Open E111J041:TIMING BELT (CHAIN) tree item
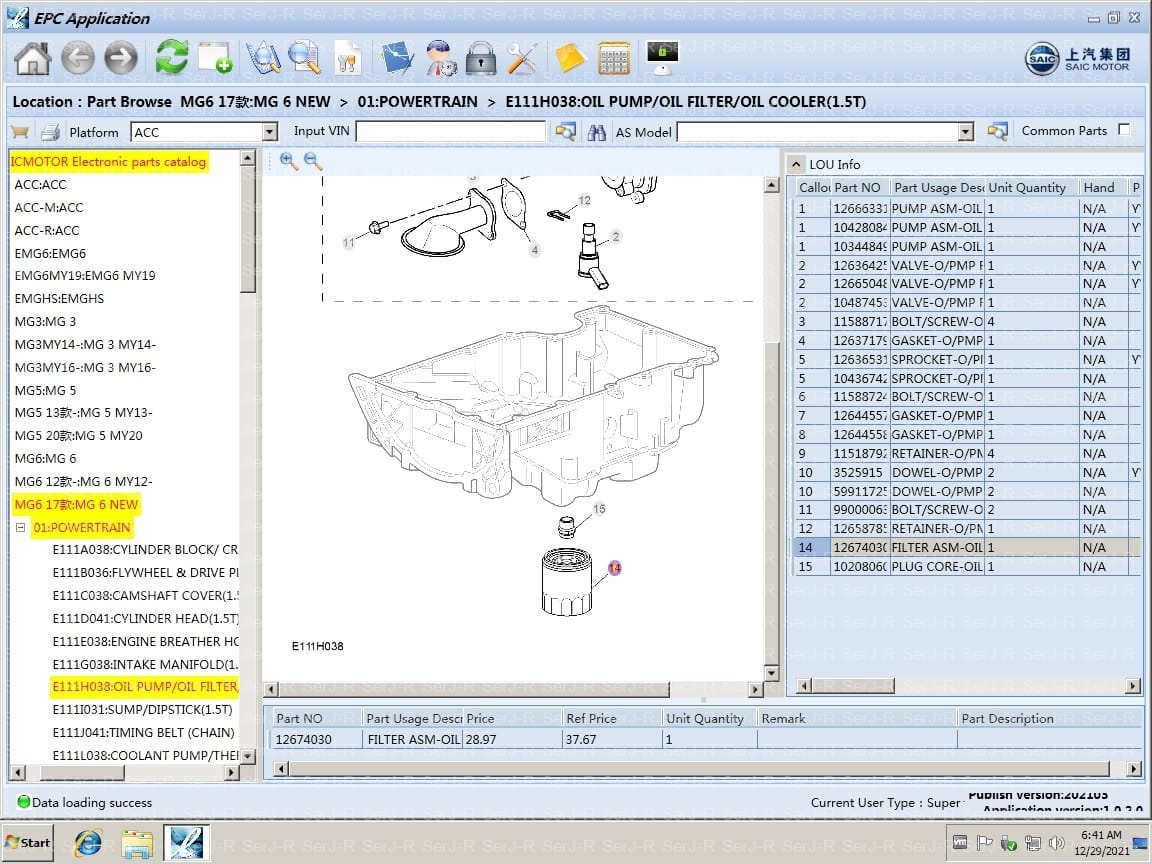This screenshot has width=1152, height=864. 143,732
